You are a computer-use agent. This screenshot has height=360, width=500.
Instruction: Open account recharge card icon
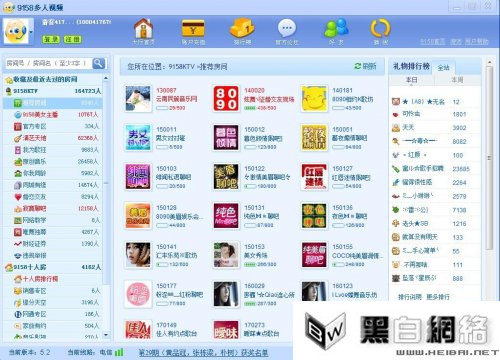point(193,28)
